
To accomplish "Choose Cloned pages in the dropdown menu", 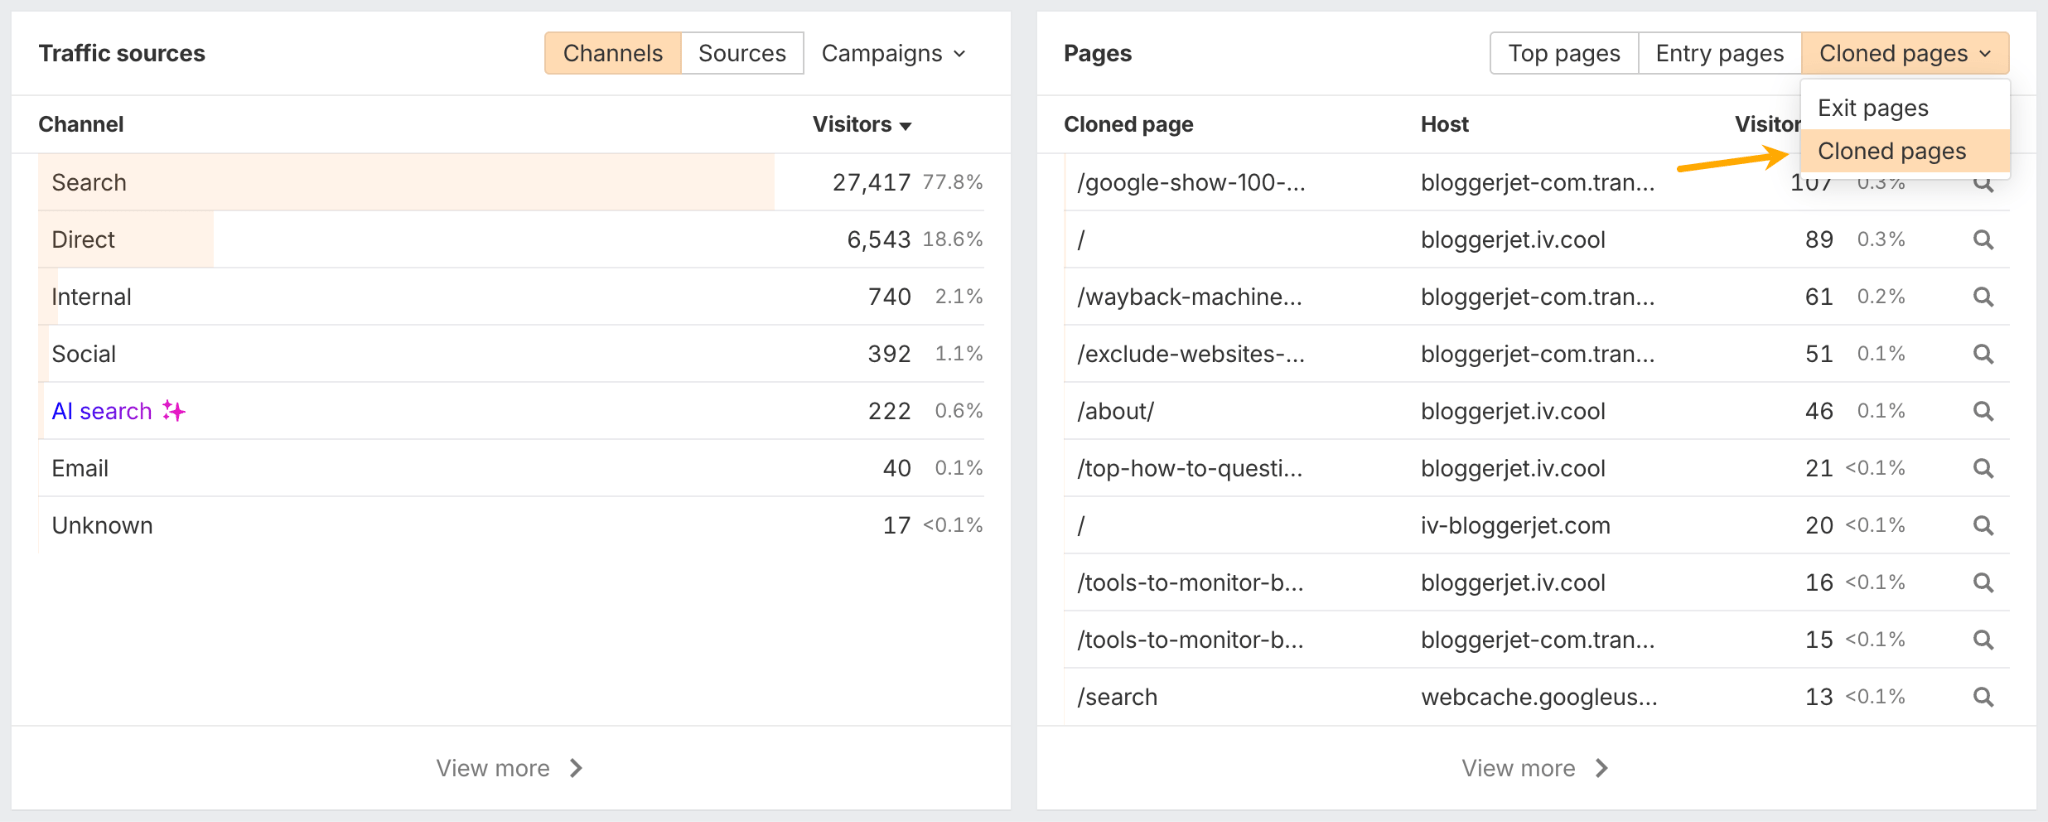I will pos(1891,151).
